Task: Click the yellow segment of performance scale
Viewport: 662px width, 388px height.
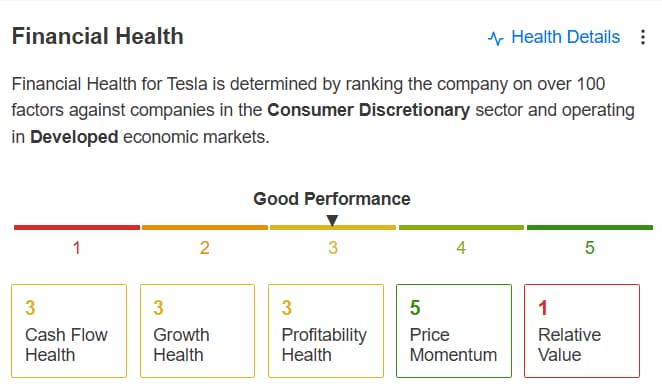Action: pos(333,228)
